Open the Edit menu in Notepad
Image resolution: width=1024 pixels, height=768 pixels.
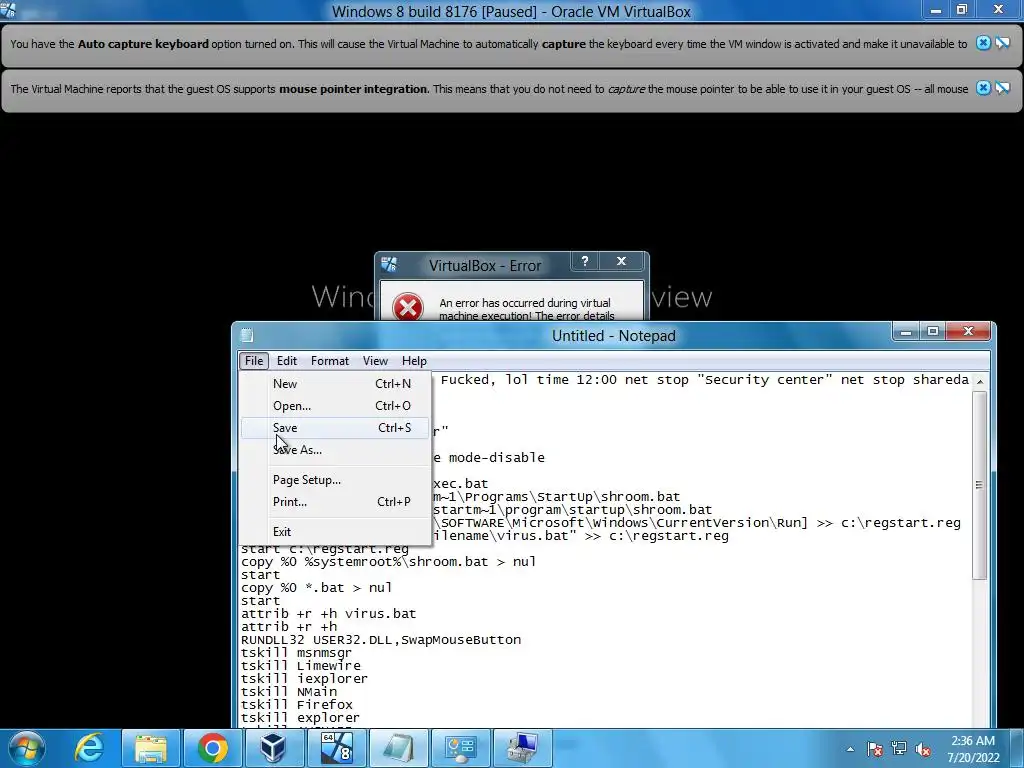click(287, 361)
